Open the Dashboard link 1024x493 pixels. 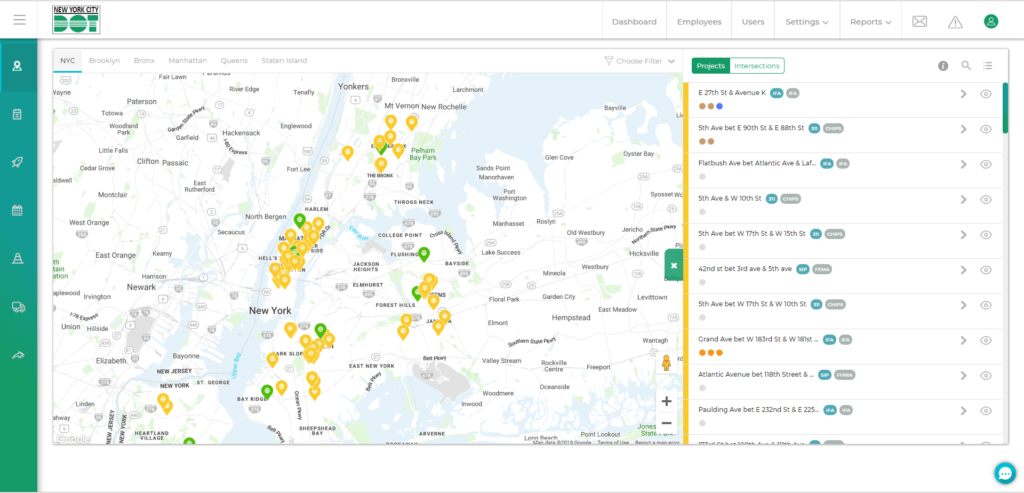634,21
